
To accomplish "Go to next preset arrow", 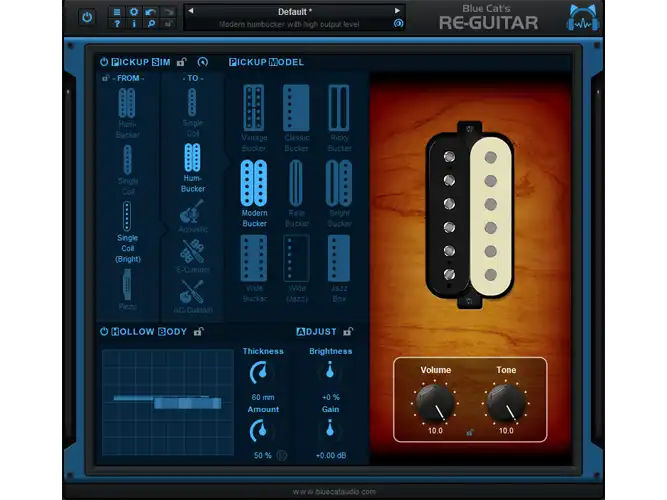I will click(x=397, y=11).
